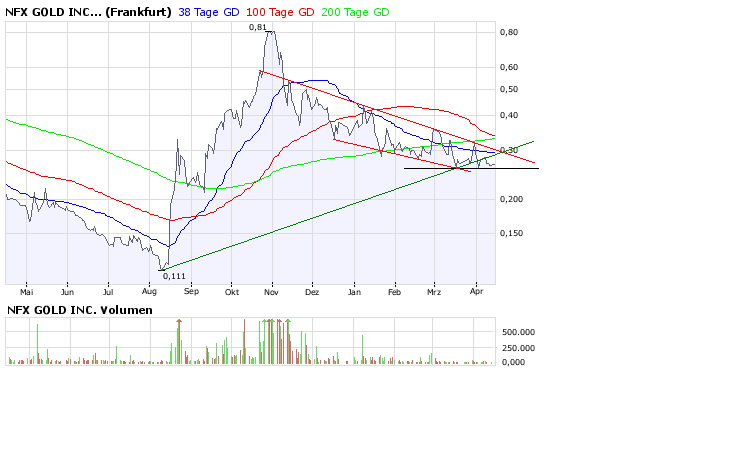738x475 pixels.
Task: Select the 100 Tage GD legend entry
Action: (280, 12)
